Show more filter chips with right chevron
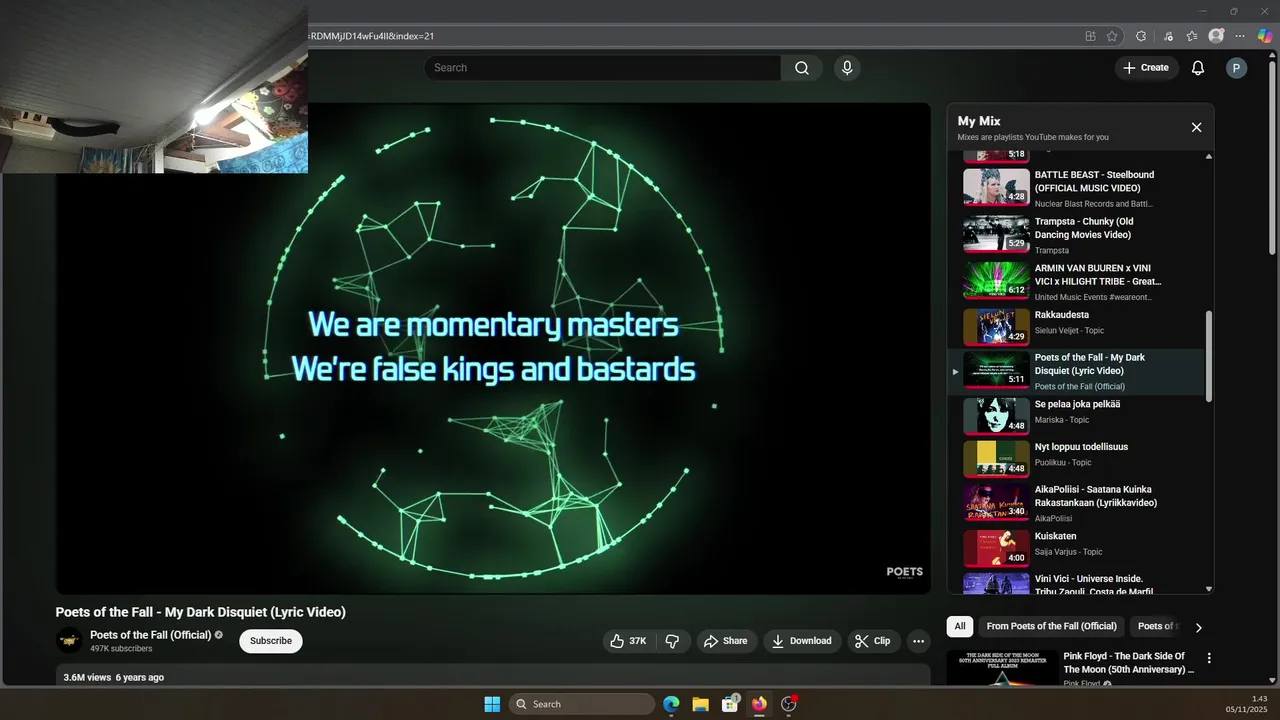 pos(1198,627)
